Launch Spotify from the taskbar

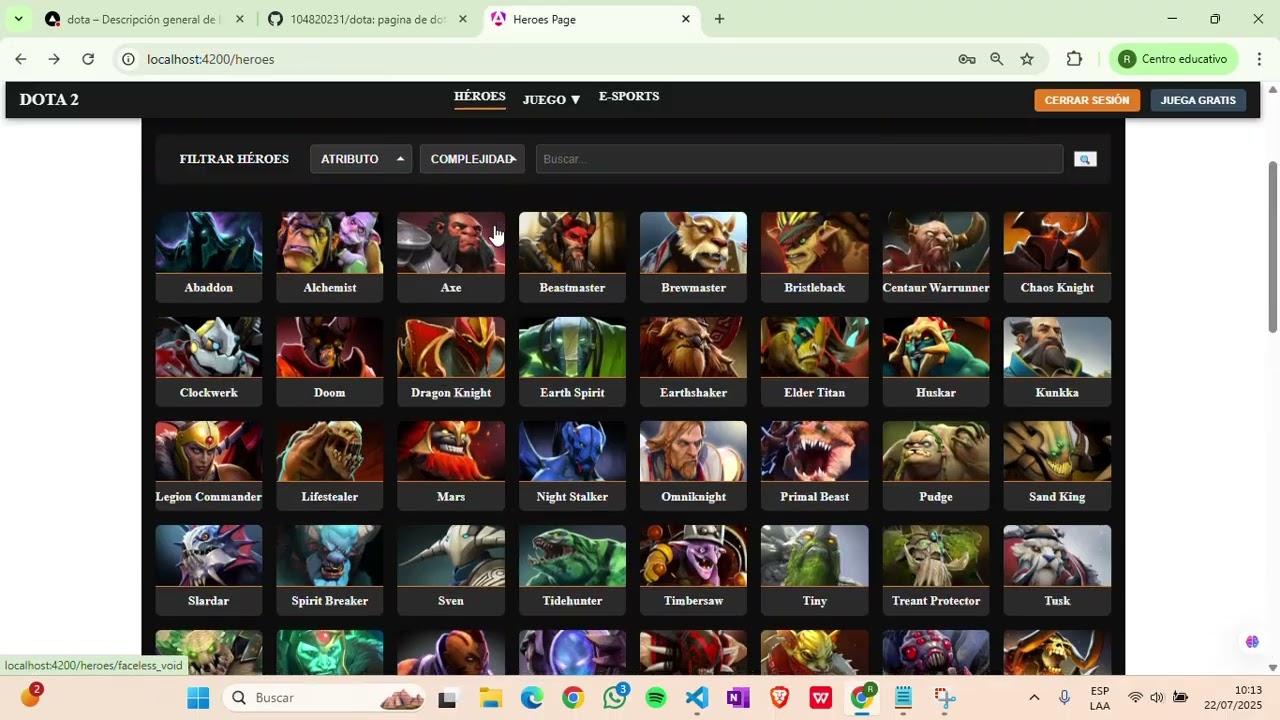[656, 698]
